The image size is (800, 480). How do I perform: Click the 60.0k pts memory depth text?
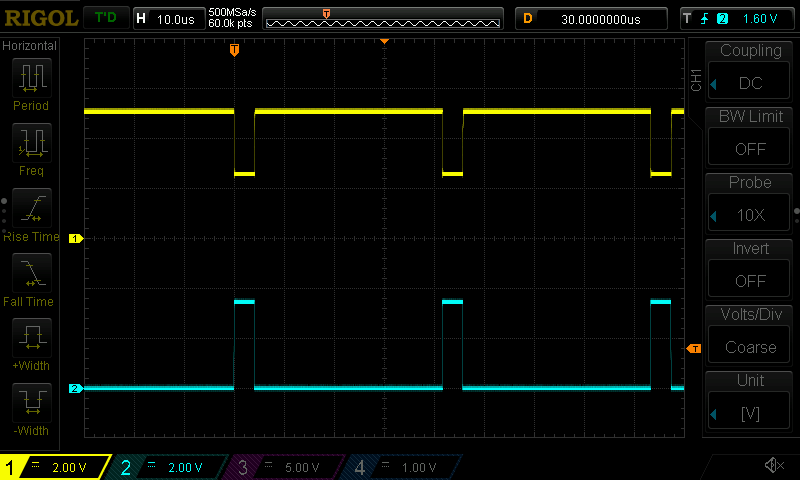[230, 23]
